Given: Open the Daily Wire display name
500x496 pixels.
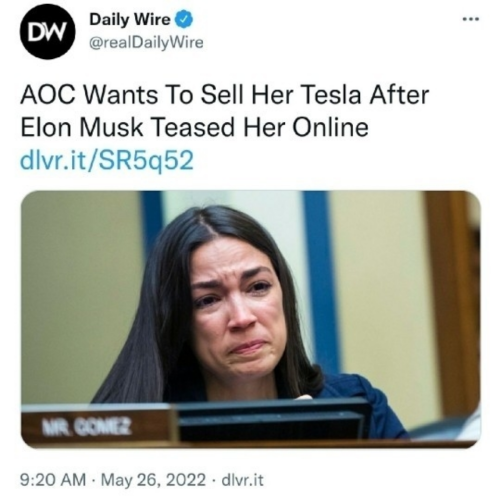Looking at the screenshot, I should [x=130, y=20].
